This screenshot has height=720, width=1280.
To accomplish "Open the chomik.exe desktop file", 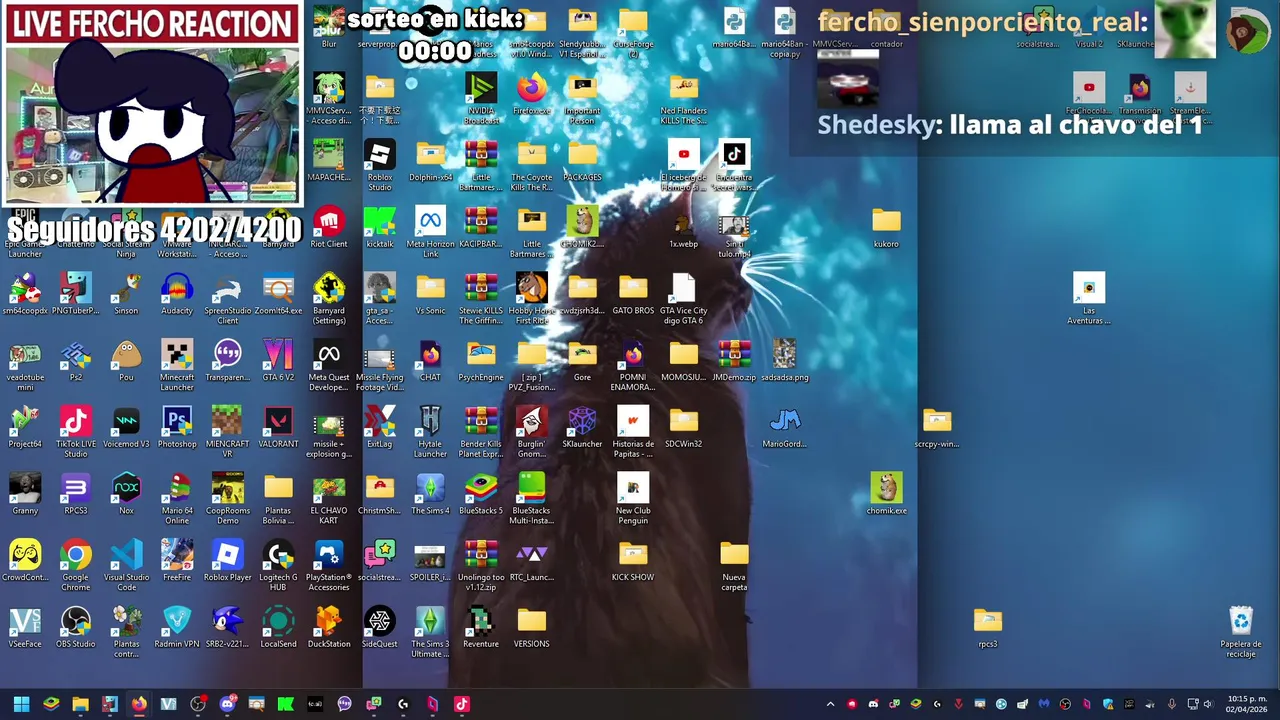I will pos(886,494).
